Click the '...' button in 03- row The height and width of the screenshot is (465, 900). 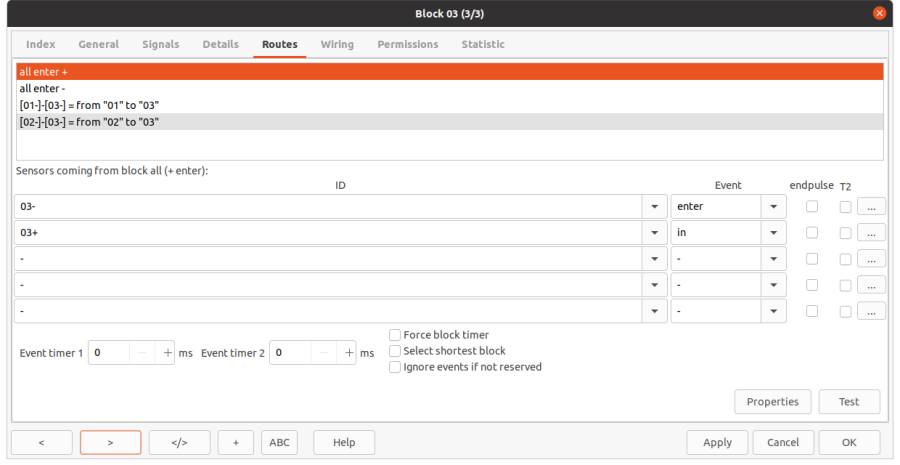point(871,207)
